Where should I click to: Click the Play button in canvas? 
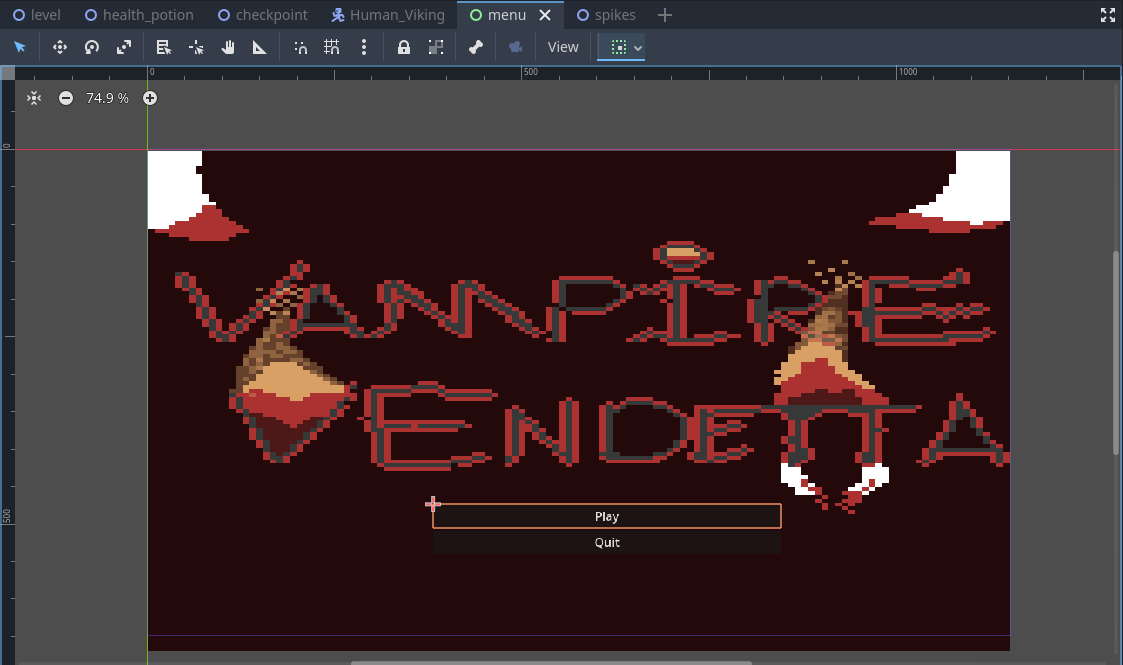point(607,516)
